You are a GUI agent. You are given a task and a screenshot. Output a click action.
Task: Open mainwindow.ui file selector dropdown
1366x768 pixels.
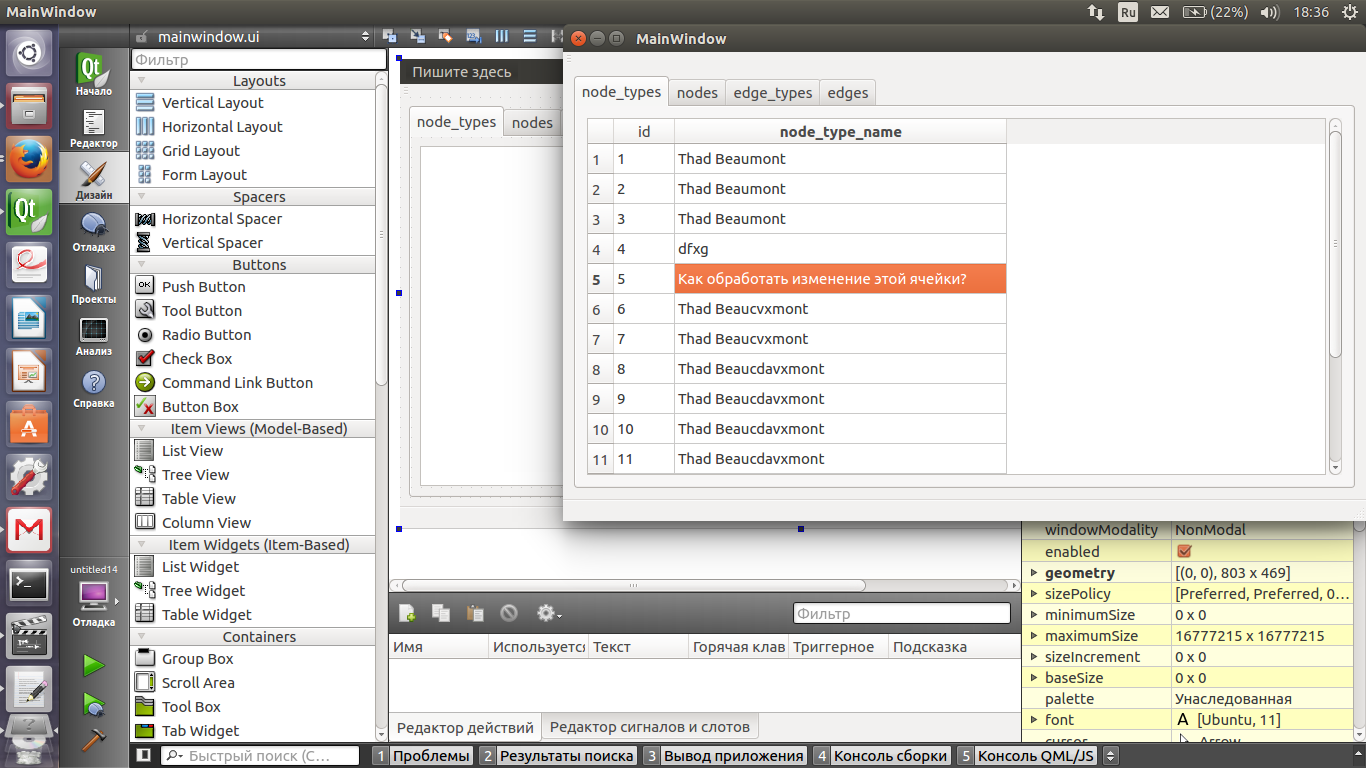pyautogui.click(x=262, y=36)
